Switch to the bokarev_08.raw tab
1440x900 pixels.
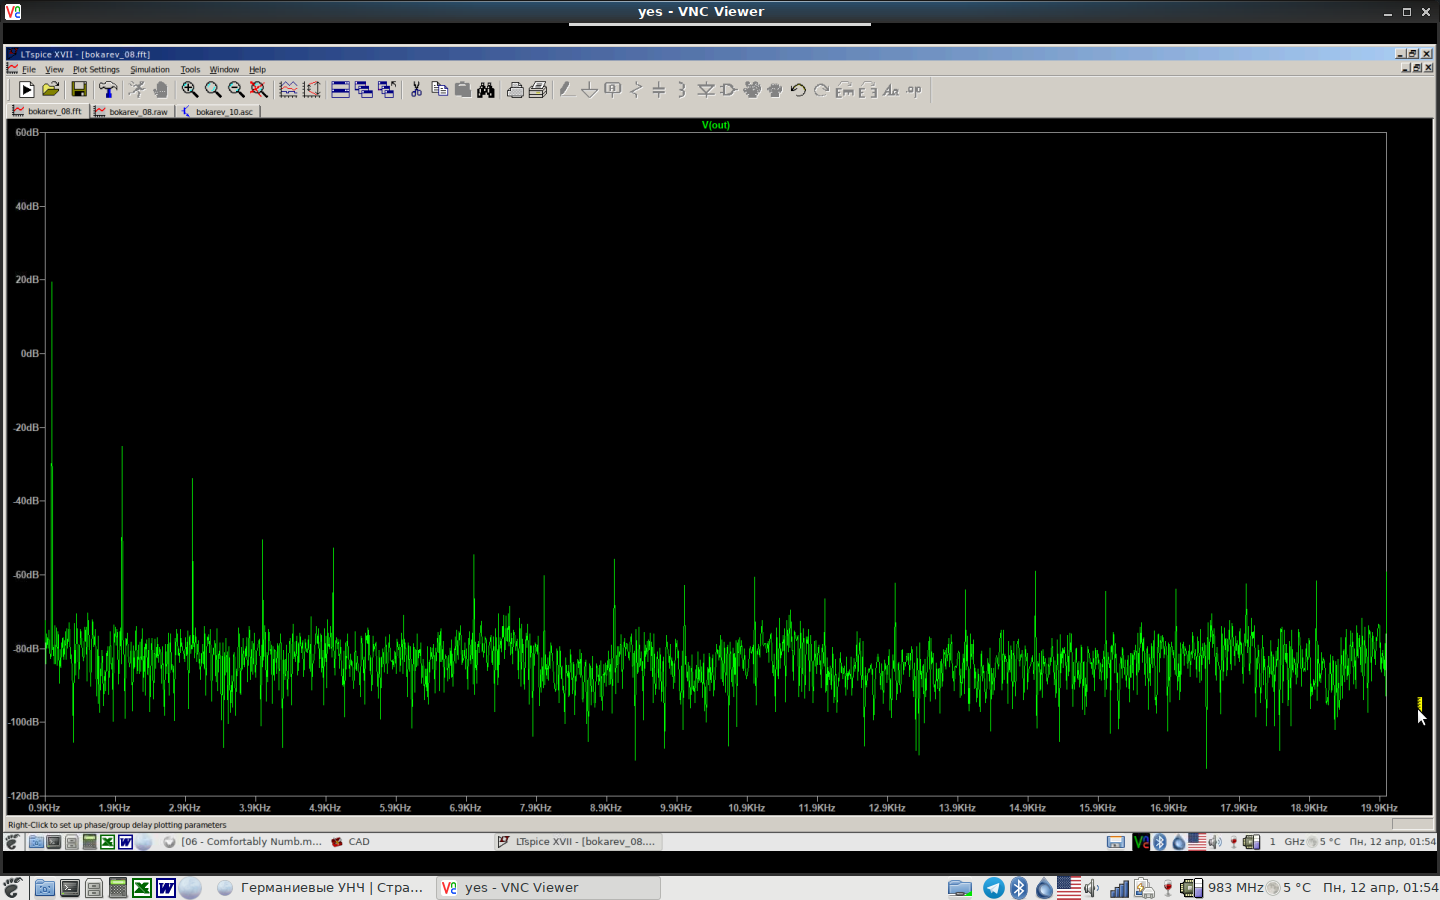tap(134, 112)
